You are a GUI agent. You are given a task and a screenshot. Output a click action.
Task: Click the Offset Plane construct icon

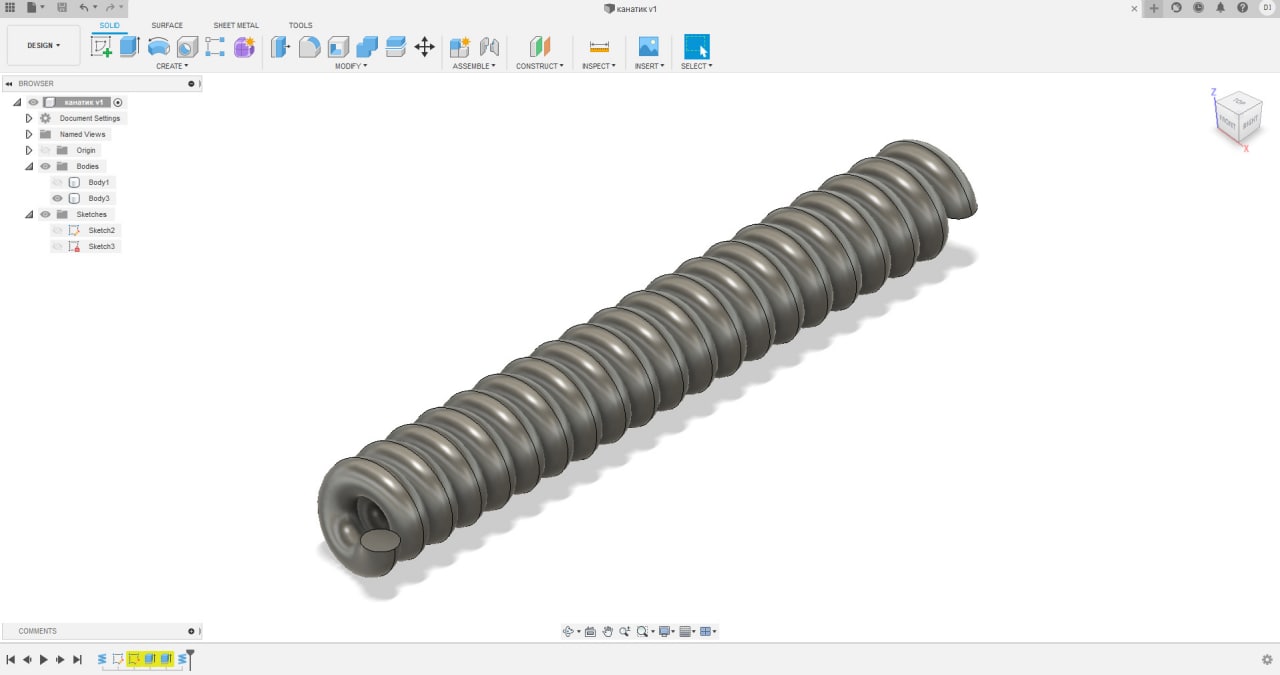(x=540, y=46)
